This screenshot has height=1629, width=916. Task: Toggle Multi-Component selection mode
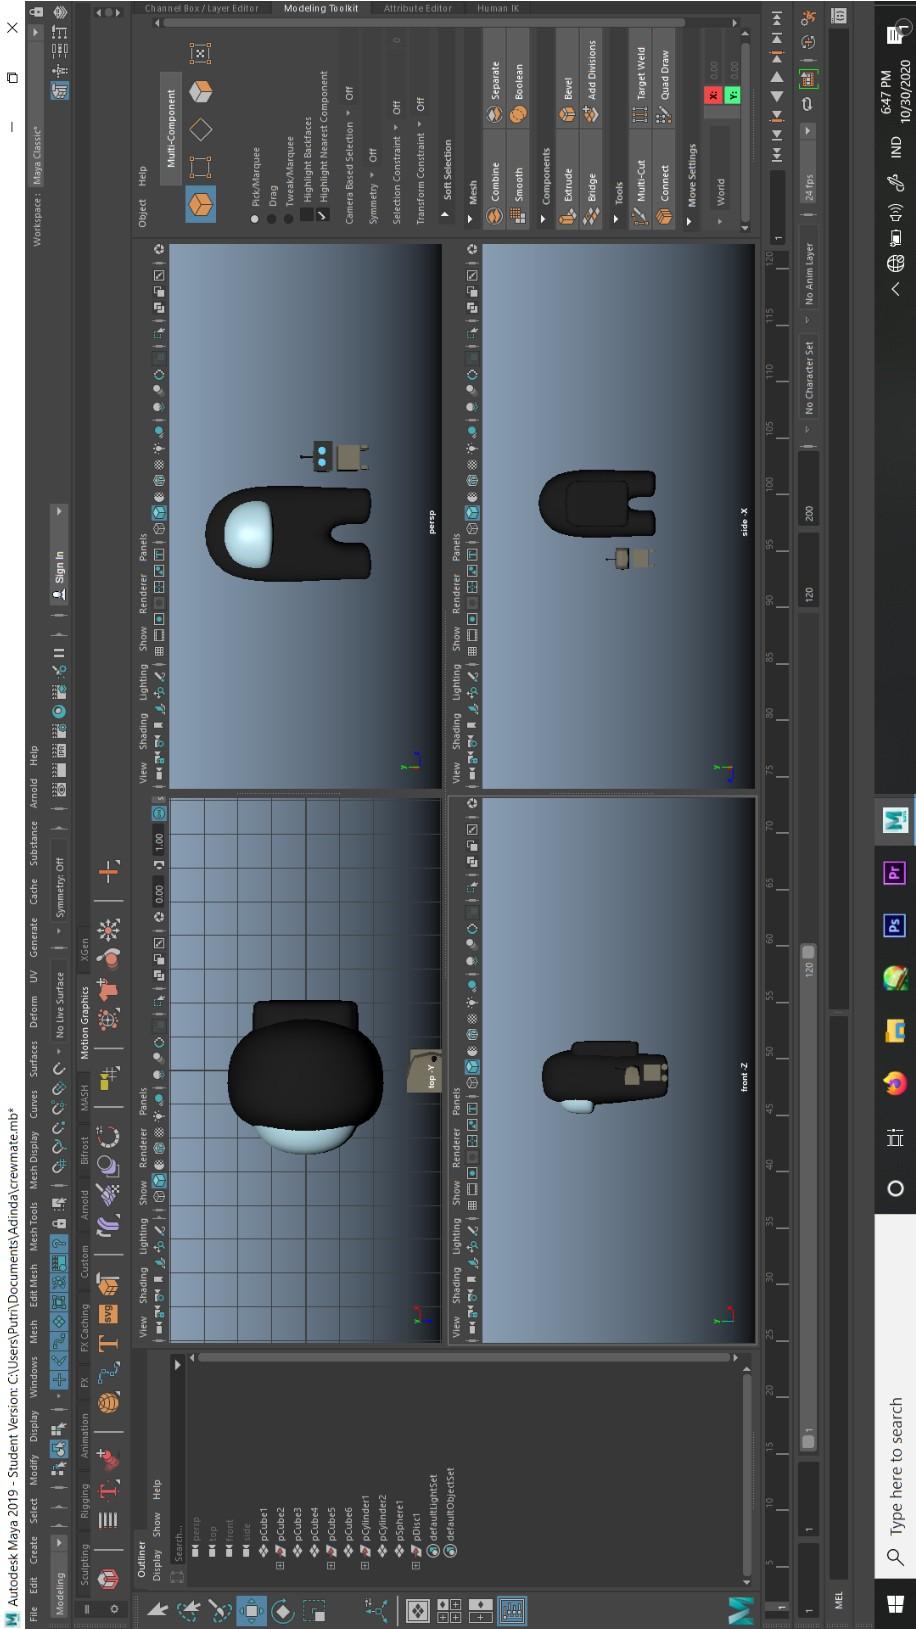170,128
